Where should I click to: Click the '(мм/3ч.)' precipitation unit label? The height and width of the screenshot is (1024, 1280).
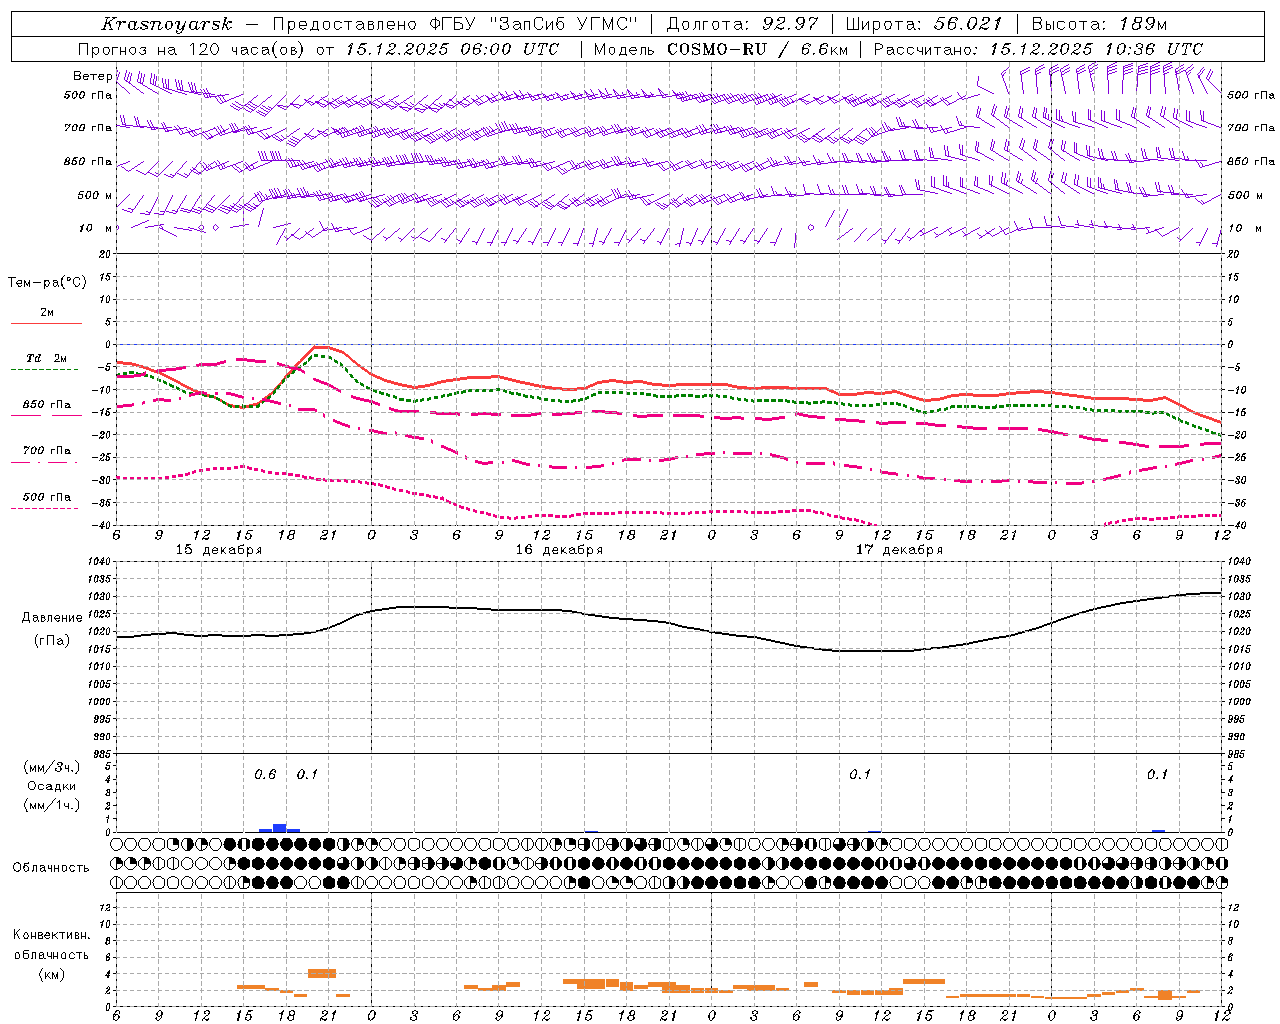click(51, 767)
